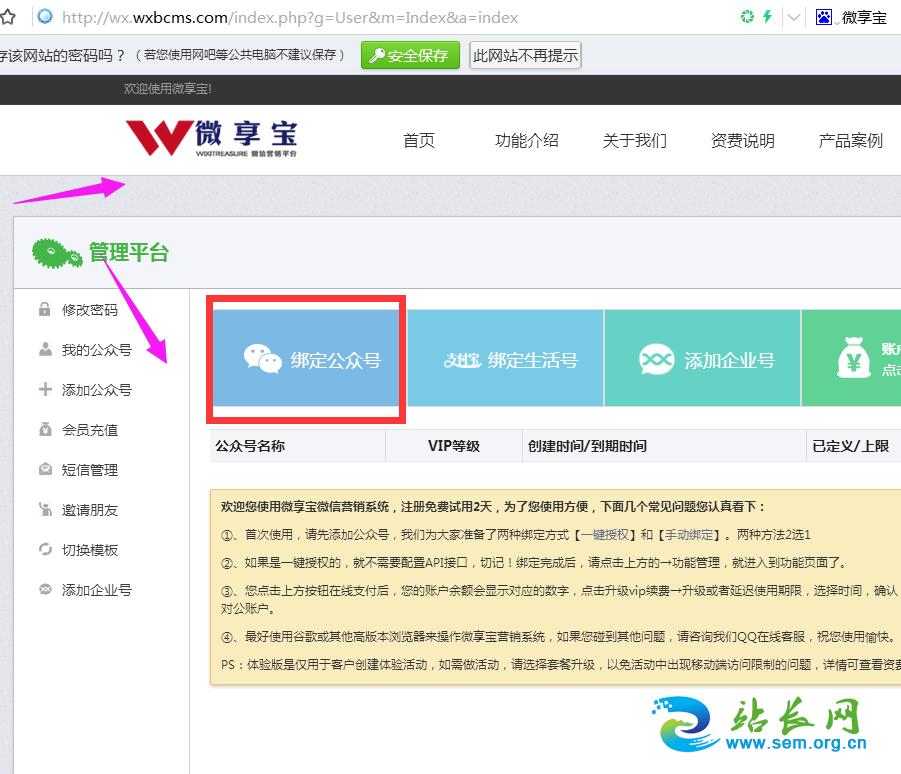Select 添加公众号 in the sidebar

pos(97,390)
